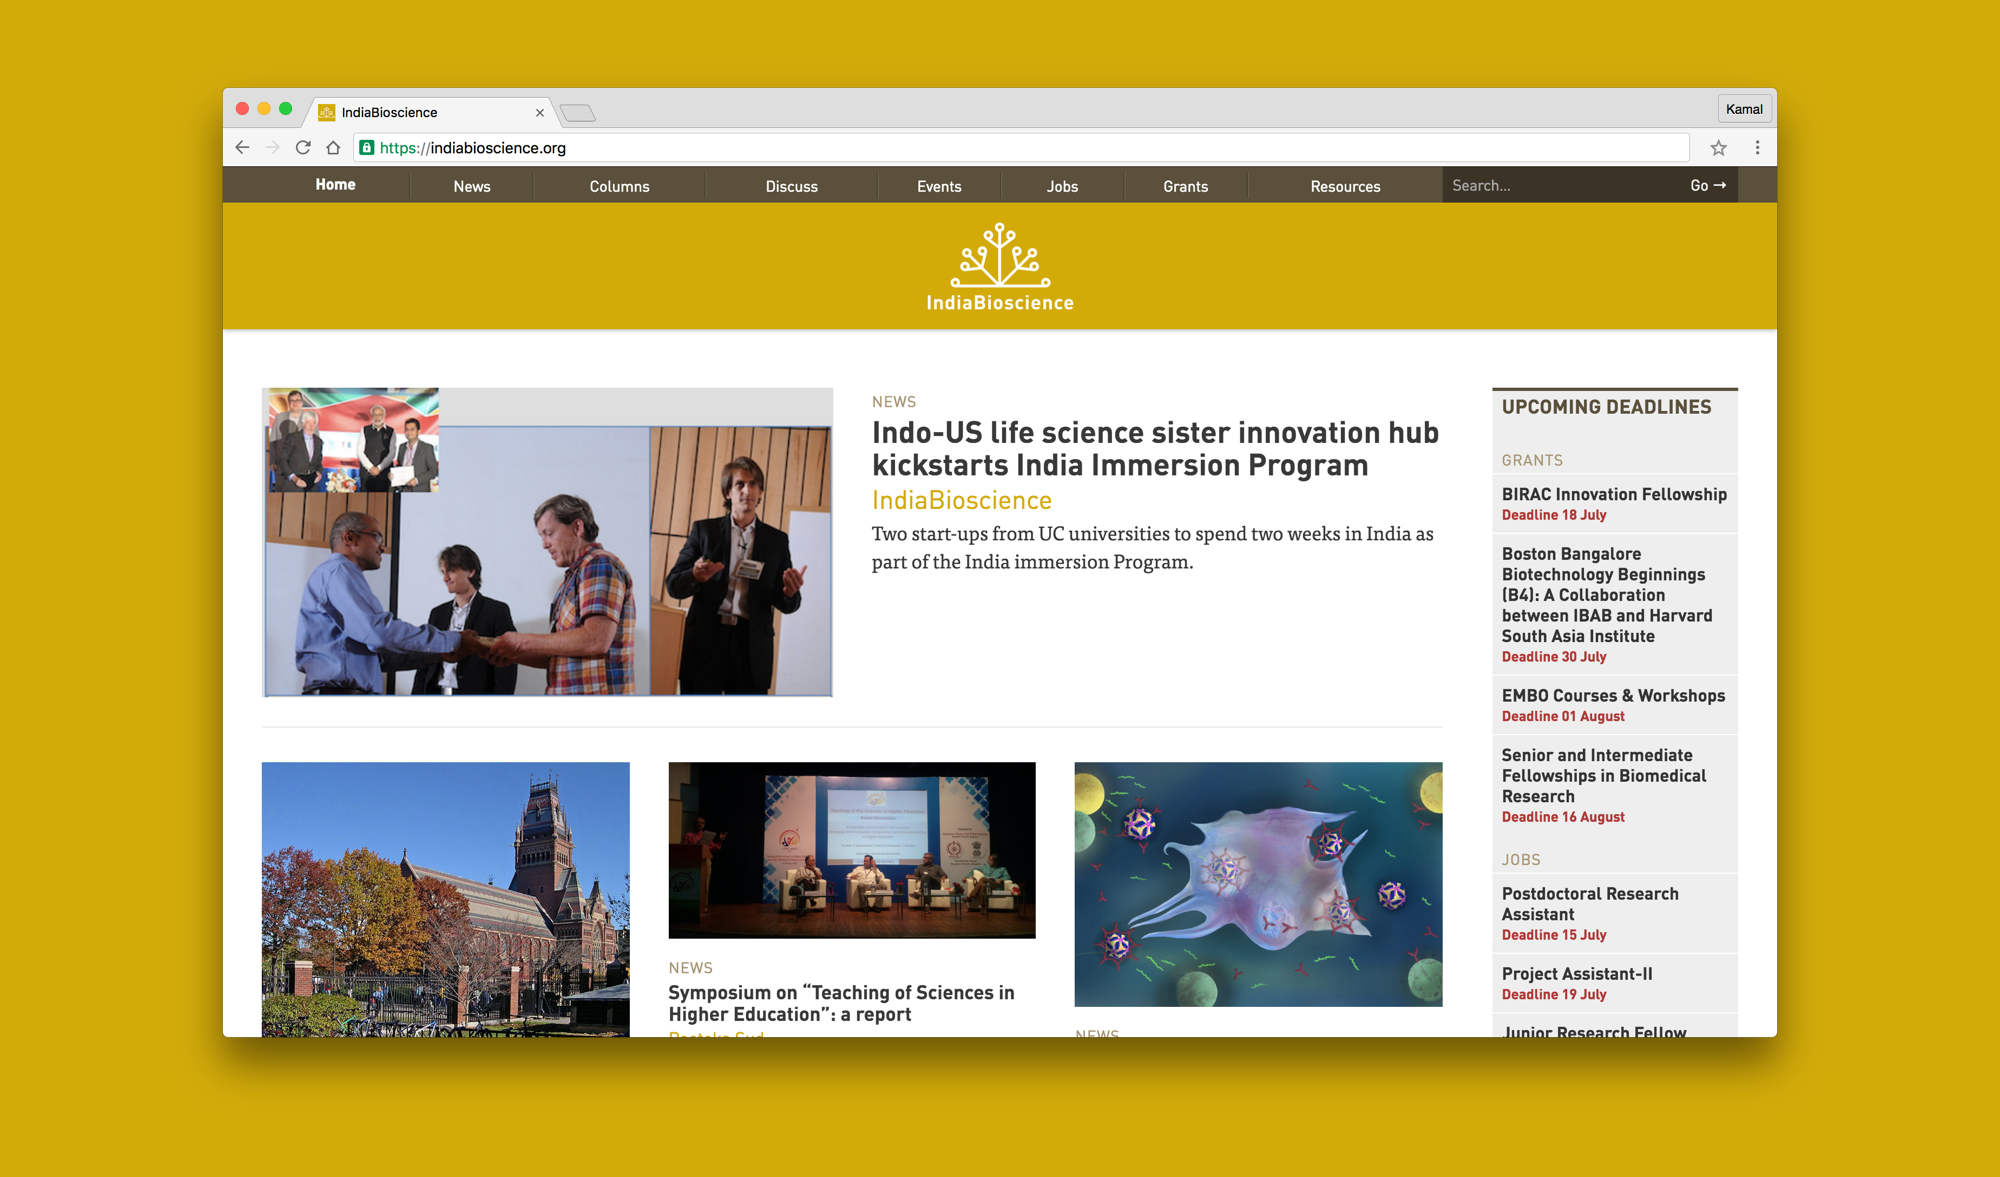Open the virus cell illustration
Viewport: 2000px width, 1177px height.
click(1258, 884)
